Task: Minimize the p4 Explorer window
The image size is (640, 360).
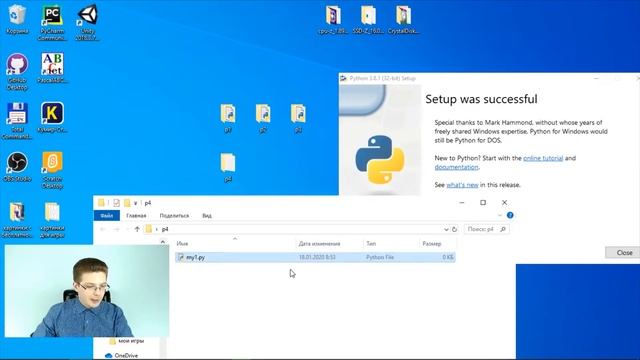Action: point(462,202)
